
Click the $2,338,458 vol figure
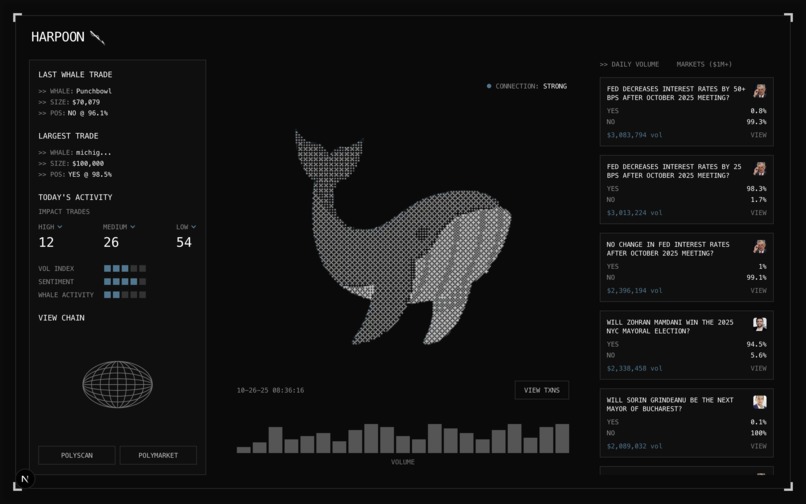(x=634, y=368)
